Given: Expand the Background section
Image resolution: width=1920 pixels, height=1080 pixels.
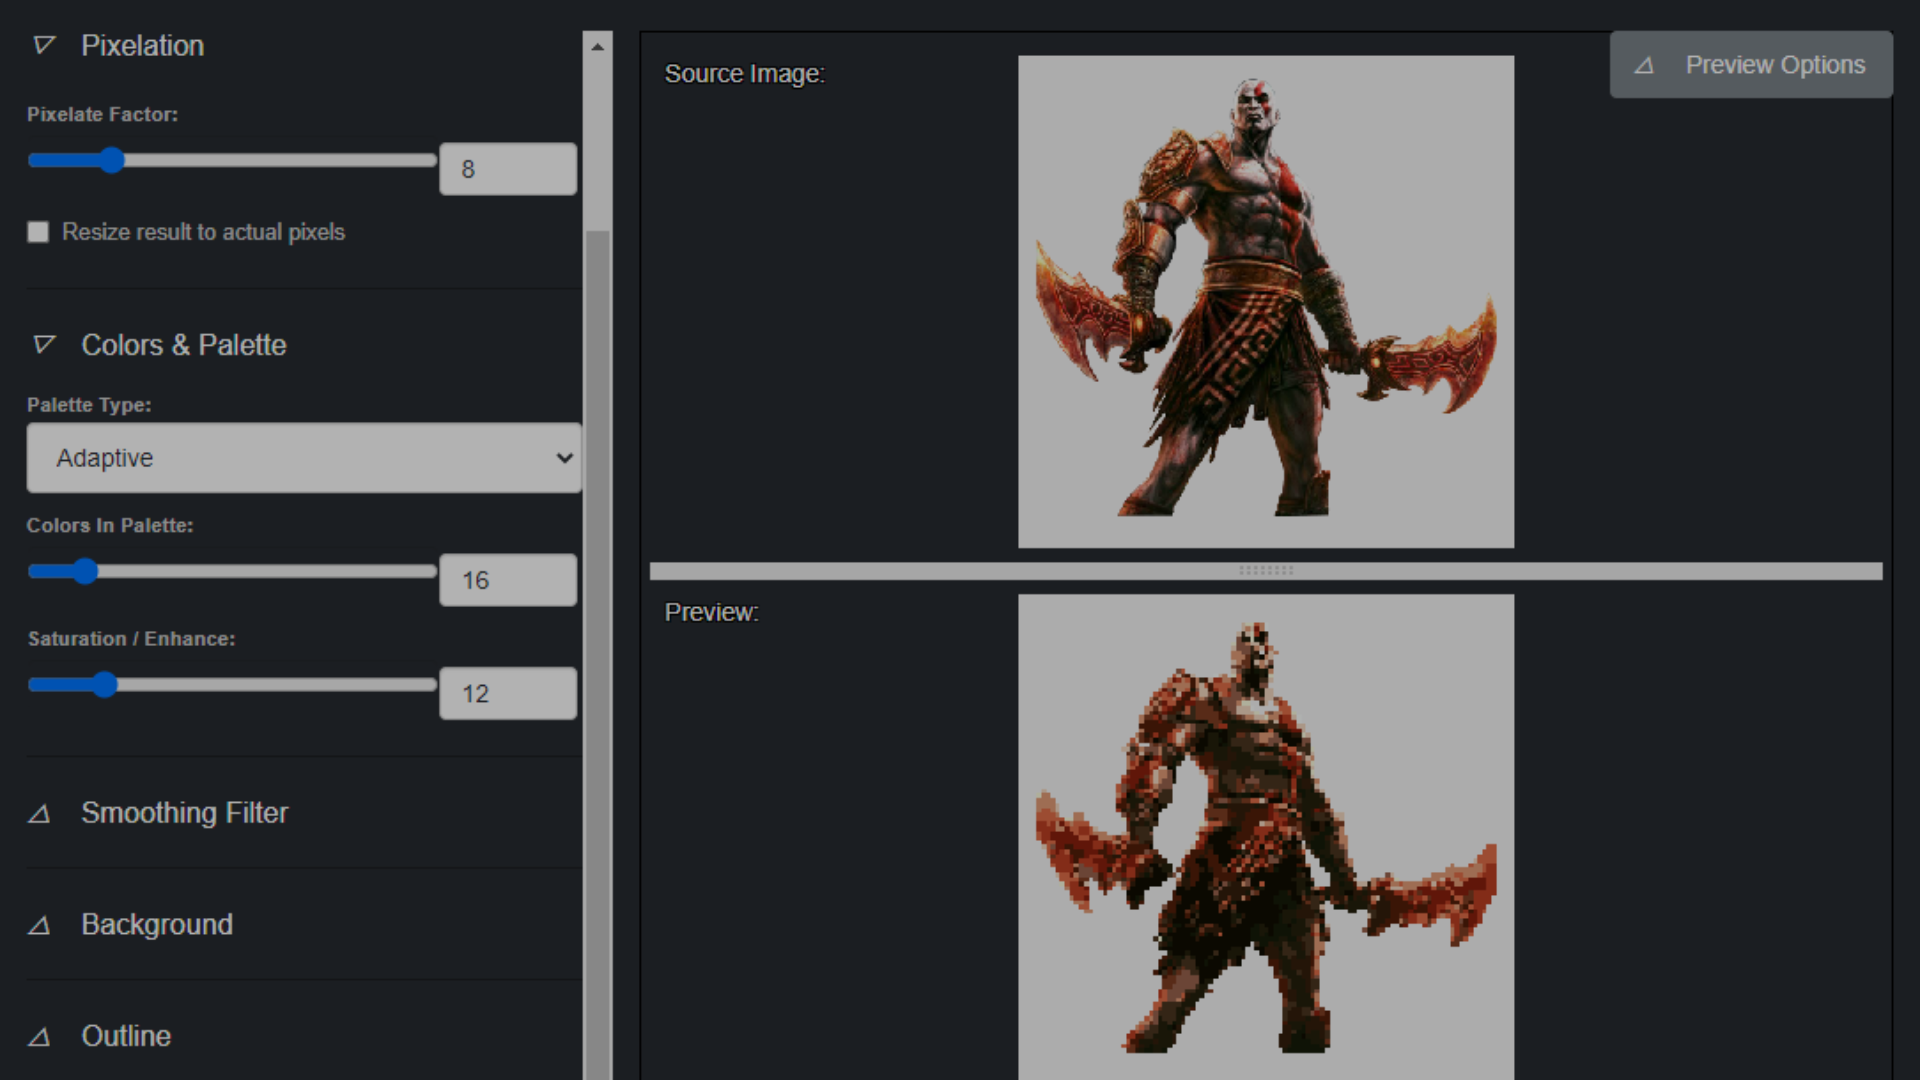Looking at the screenshot, I should [x=39, y=925].
